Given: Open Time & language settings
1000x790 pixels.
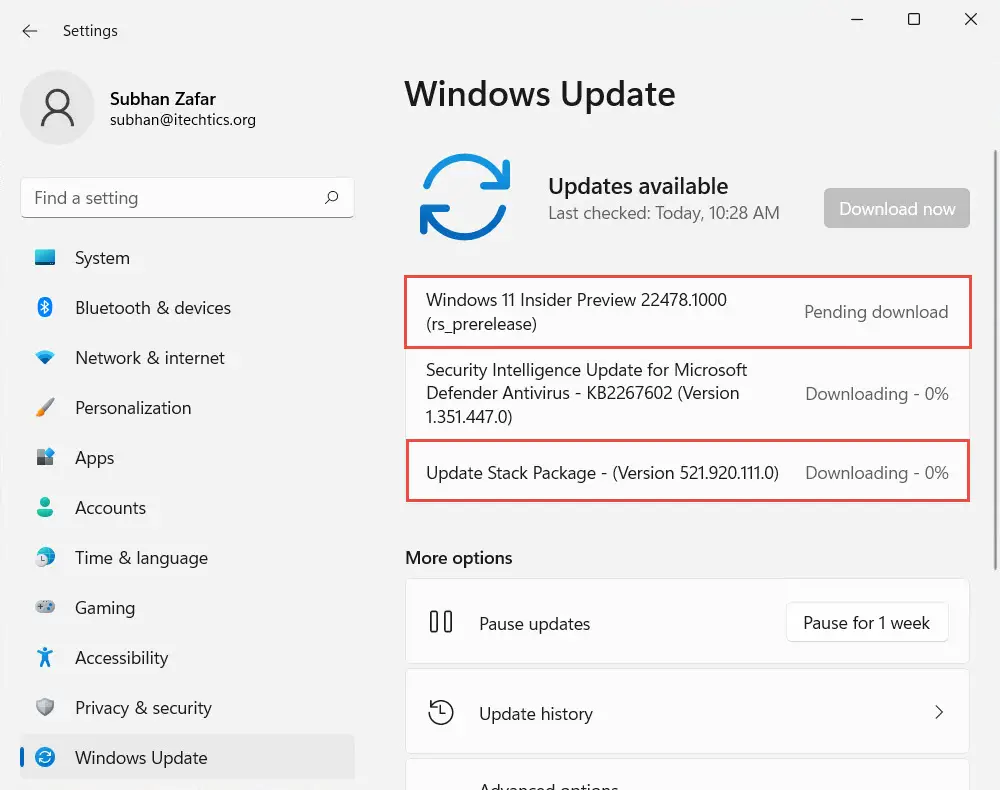Looking at the screenshot, I should coord(187,557).
